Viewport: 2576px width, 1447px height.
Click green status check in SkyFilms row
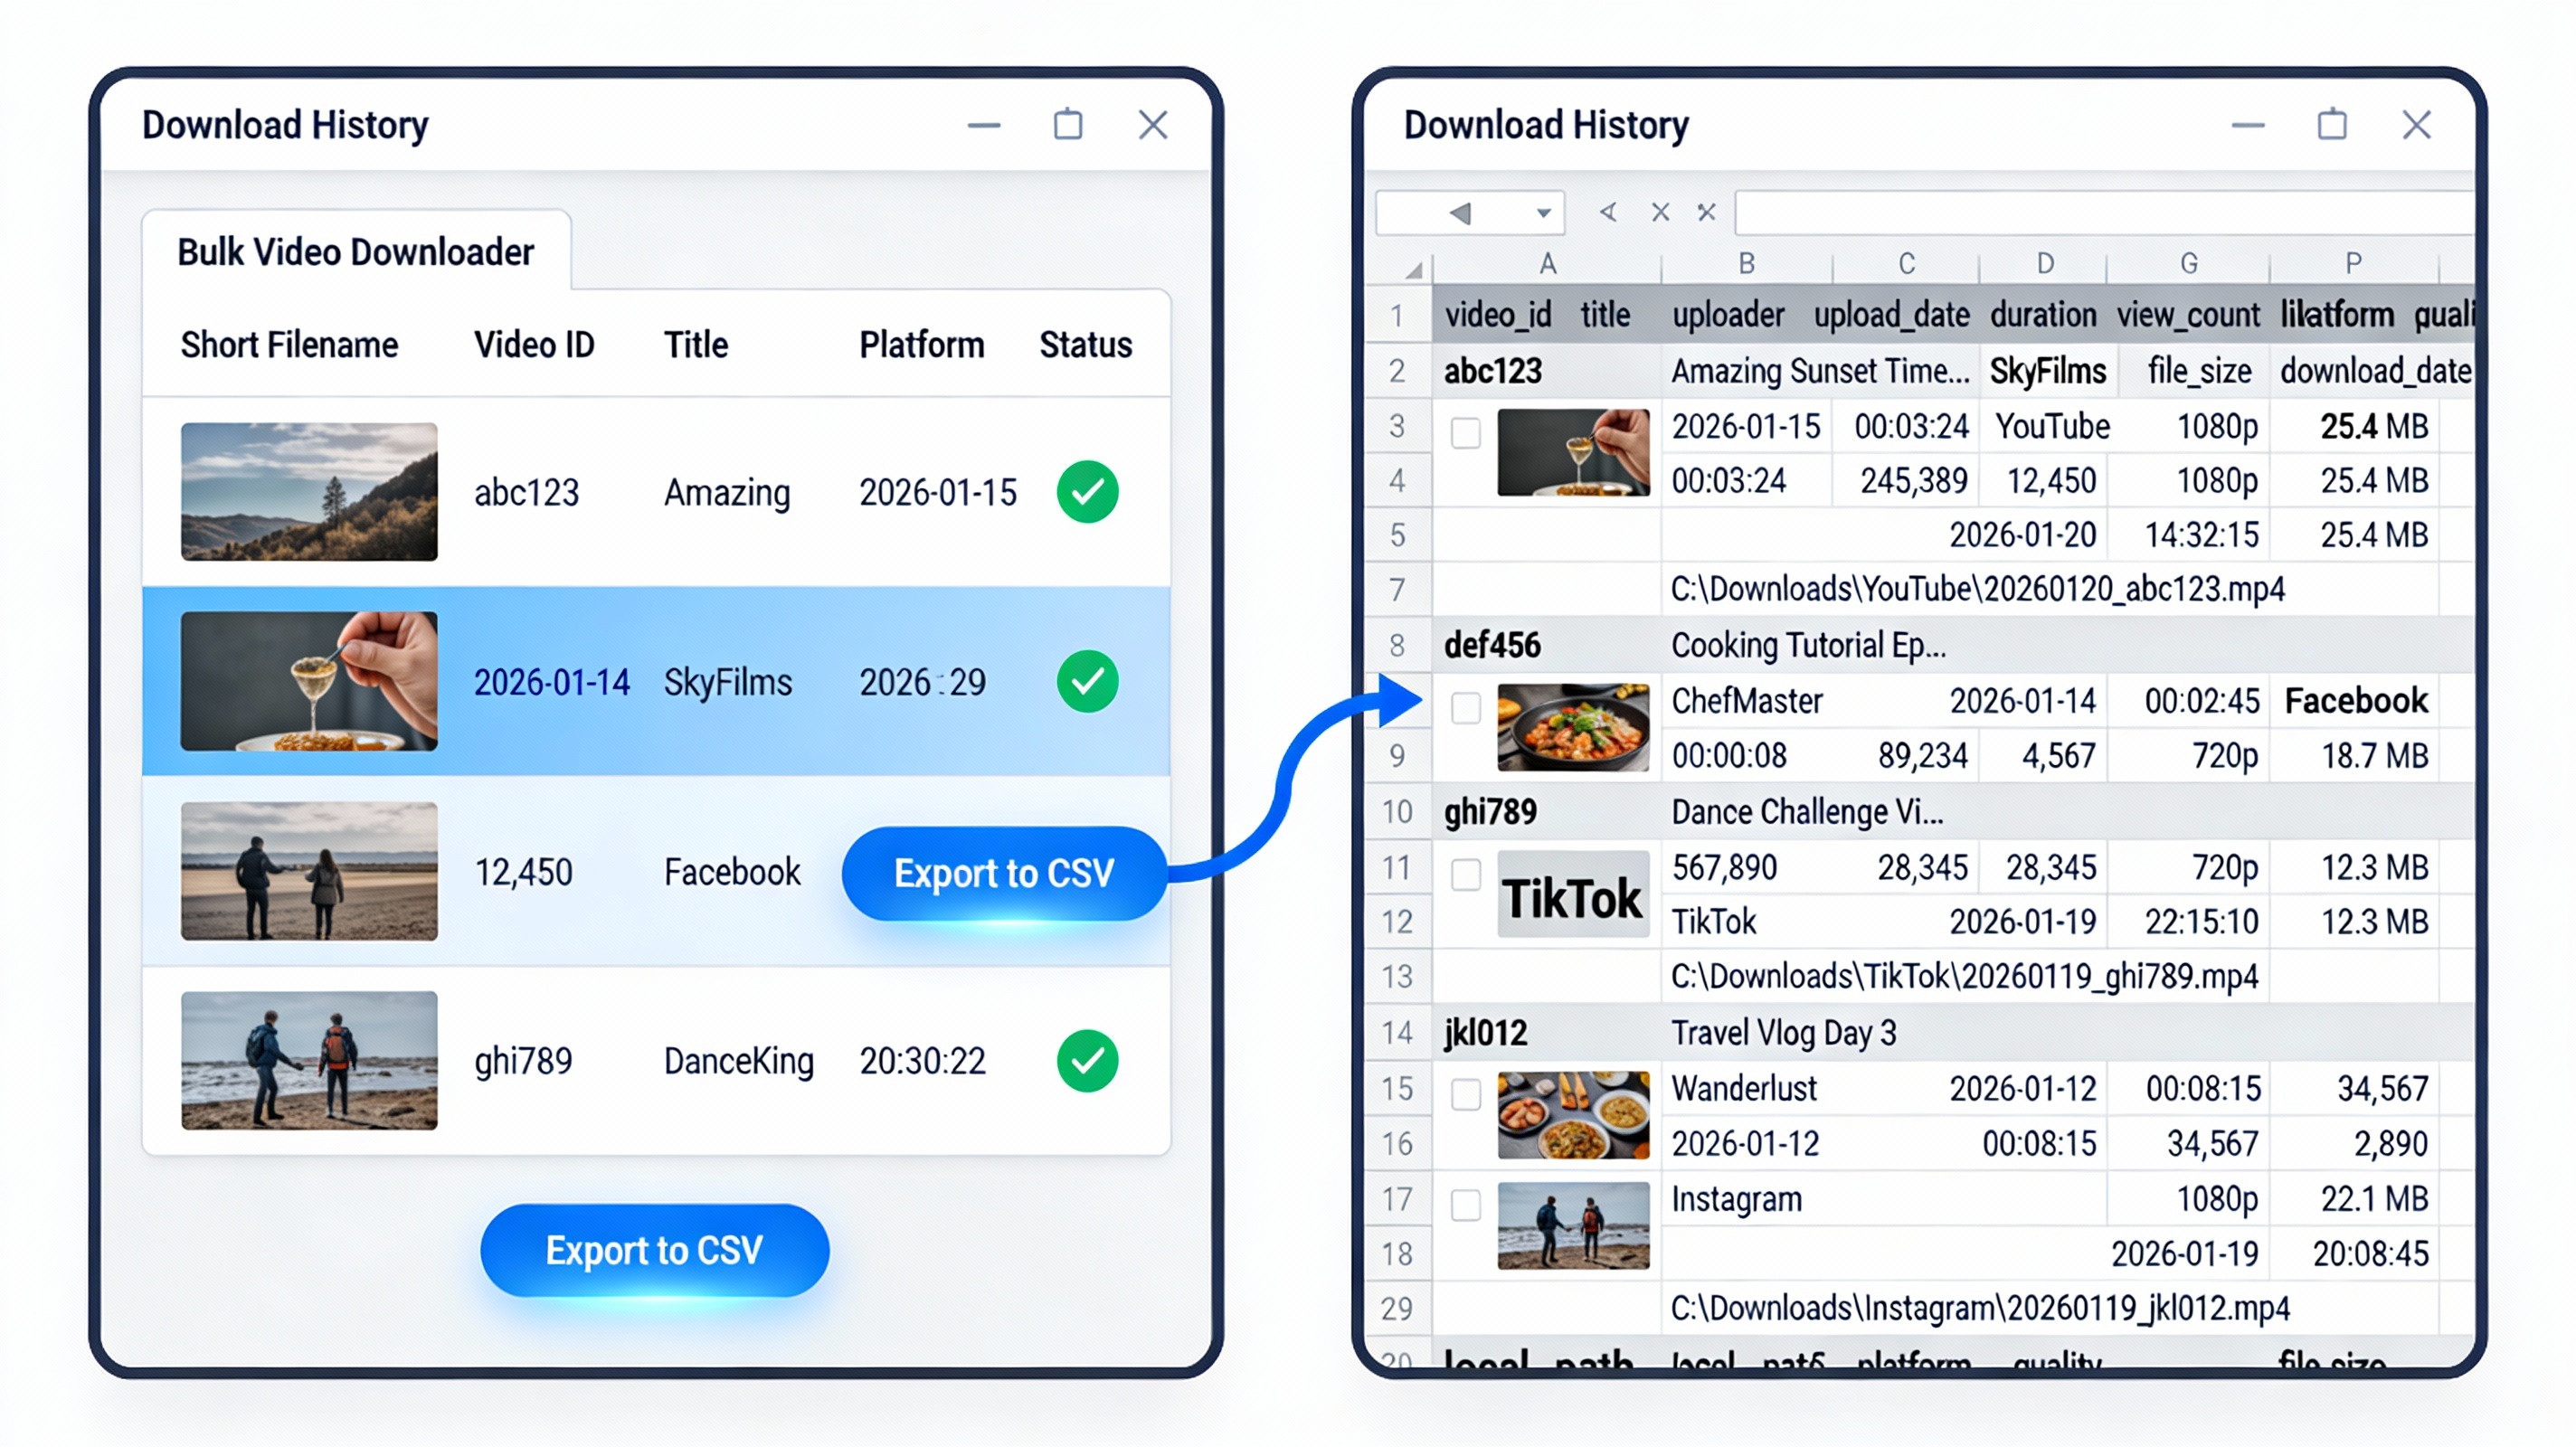point(1087,682)
